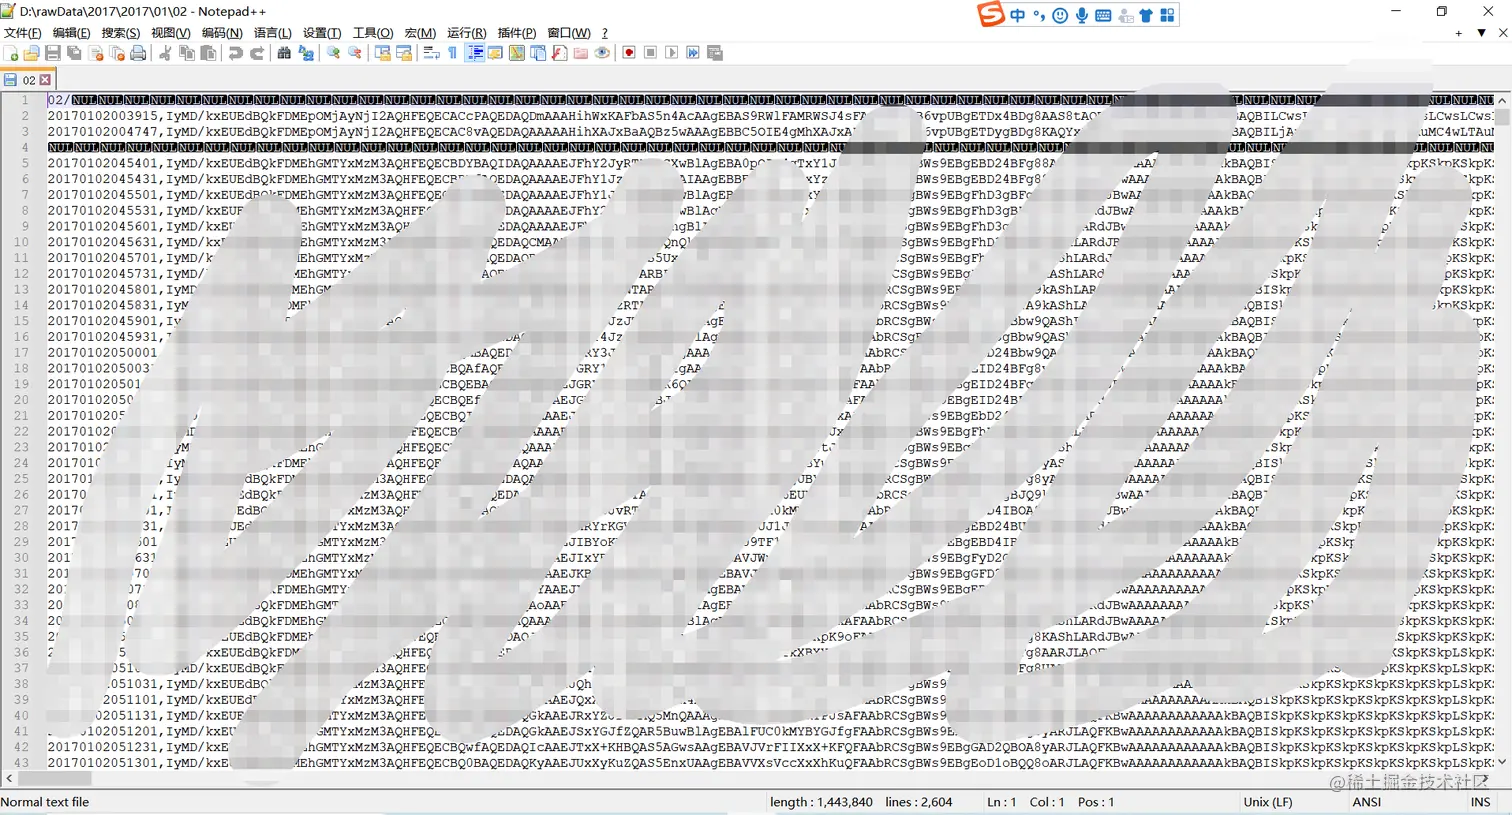The height and width of the screenshot is (815, 1512).
Task: Run macro multiple times icon
Action: (x=693, y=53)
